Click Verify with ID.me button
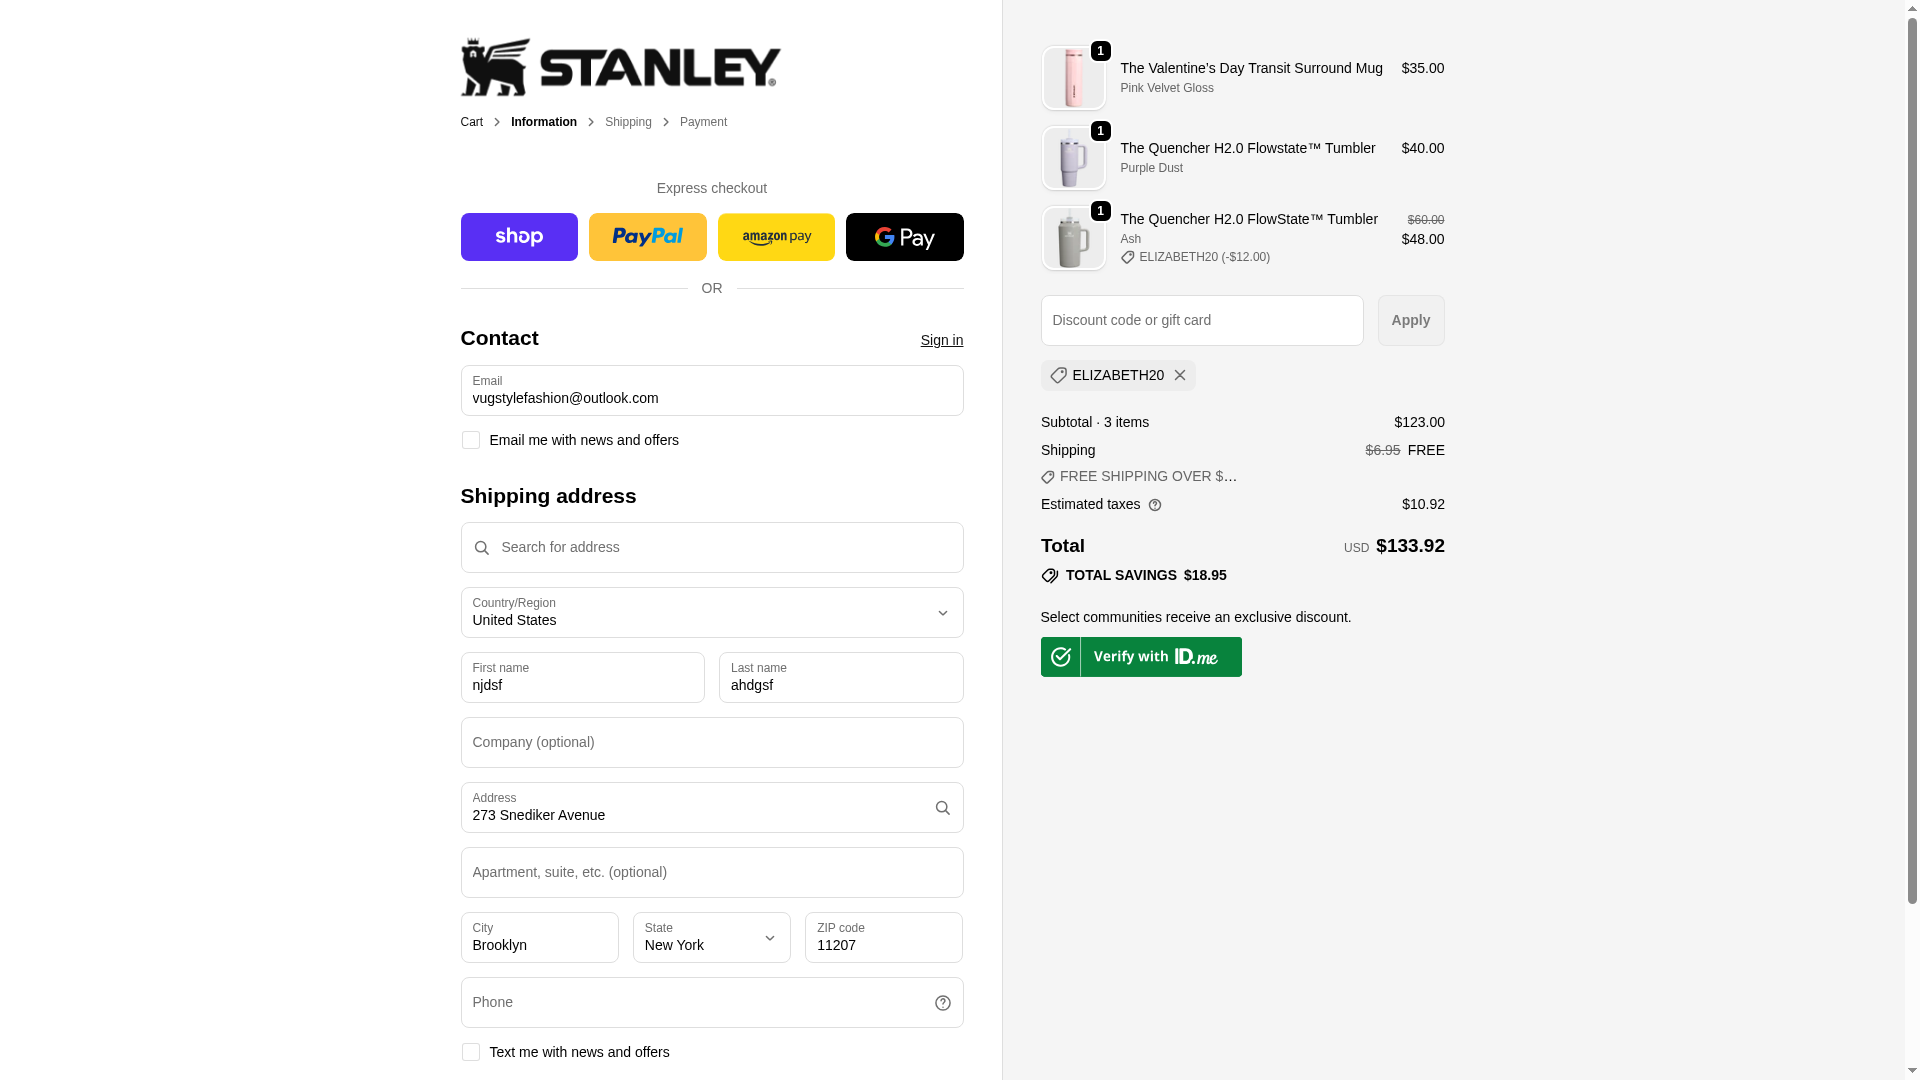The image size is (1920, 1080). [x=1141, y=657]
